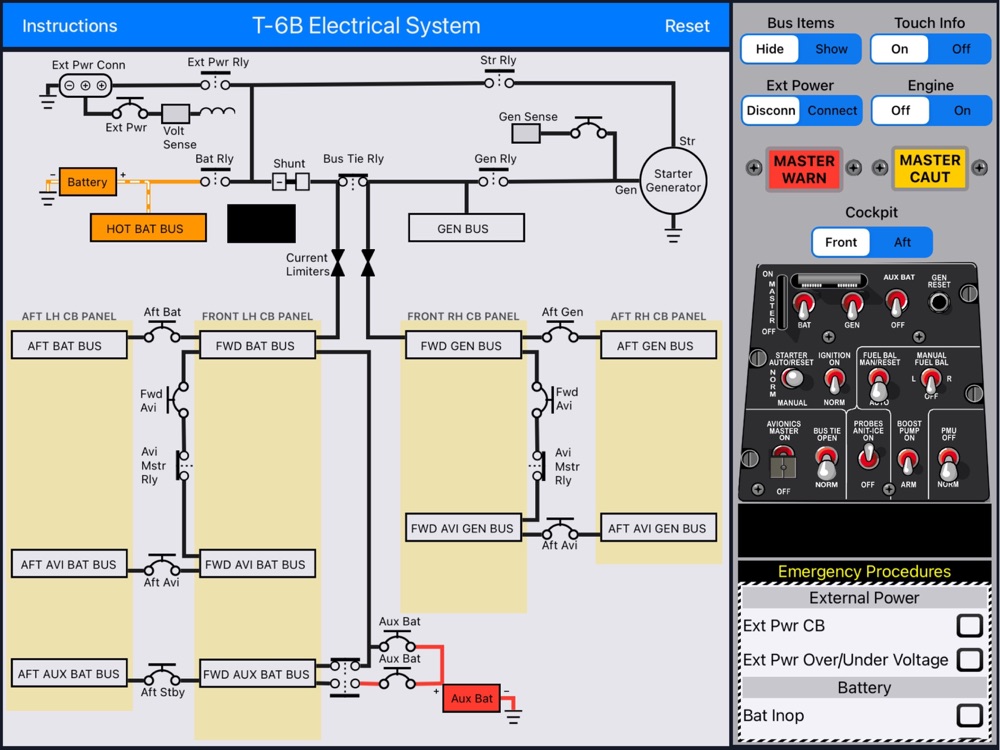Select Show for Bus Items

[x=831, y=49]
